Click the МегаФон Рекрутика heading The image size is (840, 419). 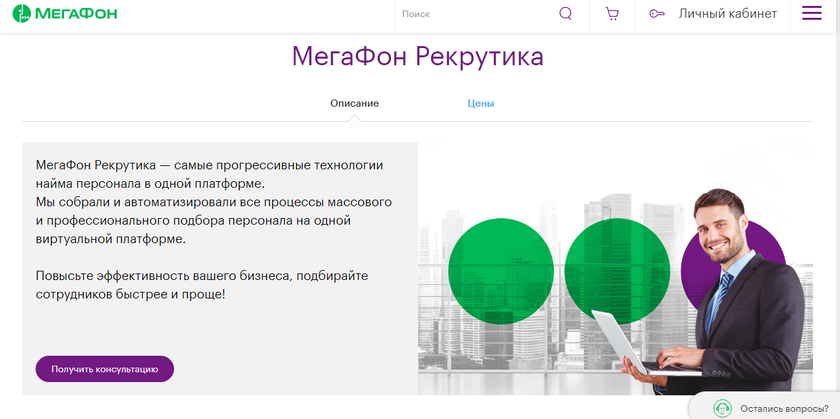tap(418, 57)
